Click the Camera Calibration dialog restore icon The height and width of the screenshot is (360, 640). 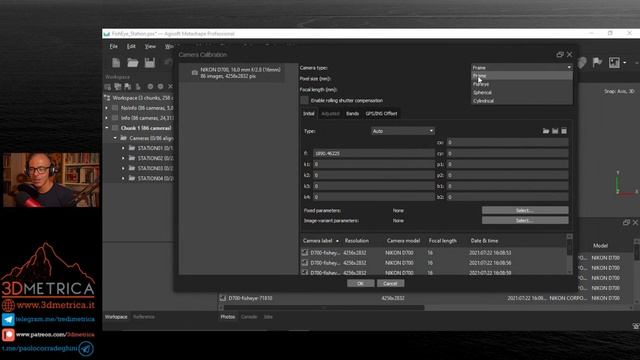click(560, 54)
